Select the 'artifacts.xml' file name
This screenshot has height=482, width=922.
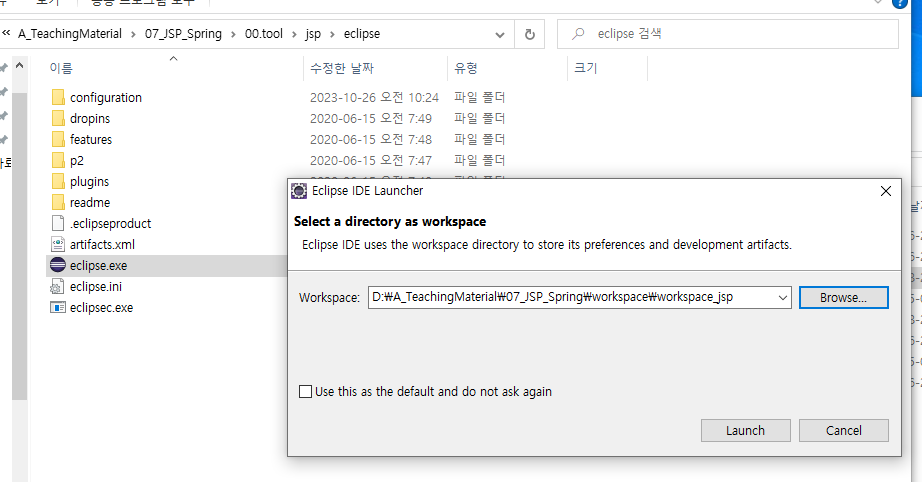pyautogui.click(x=102, y=245)
